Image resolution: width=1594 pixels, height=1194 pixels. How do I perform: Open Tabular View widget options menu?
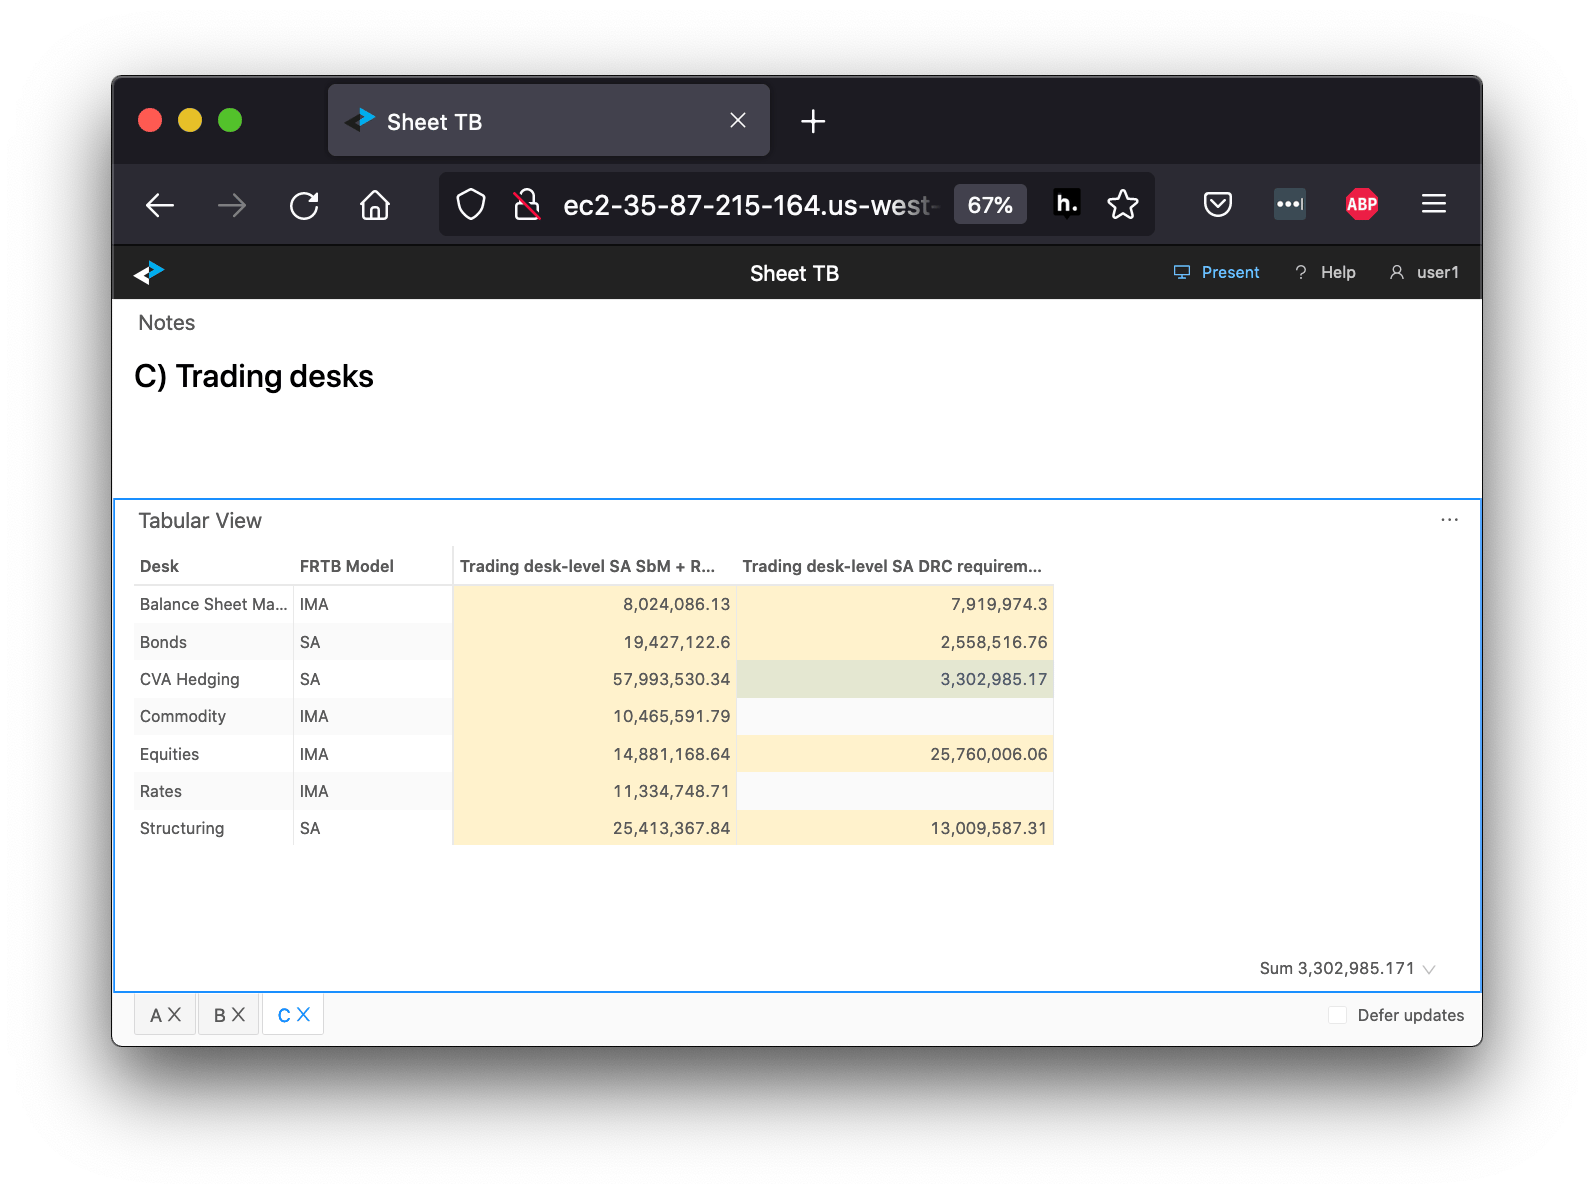click(1449, 520)
